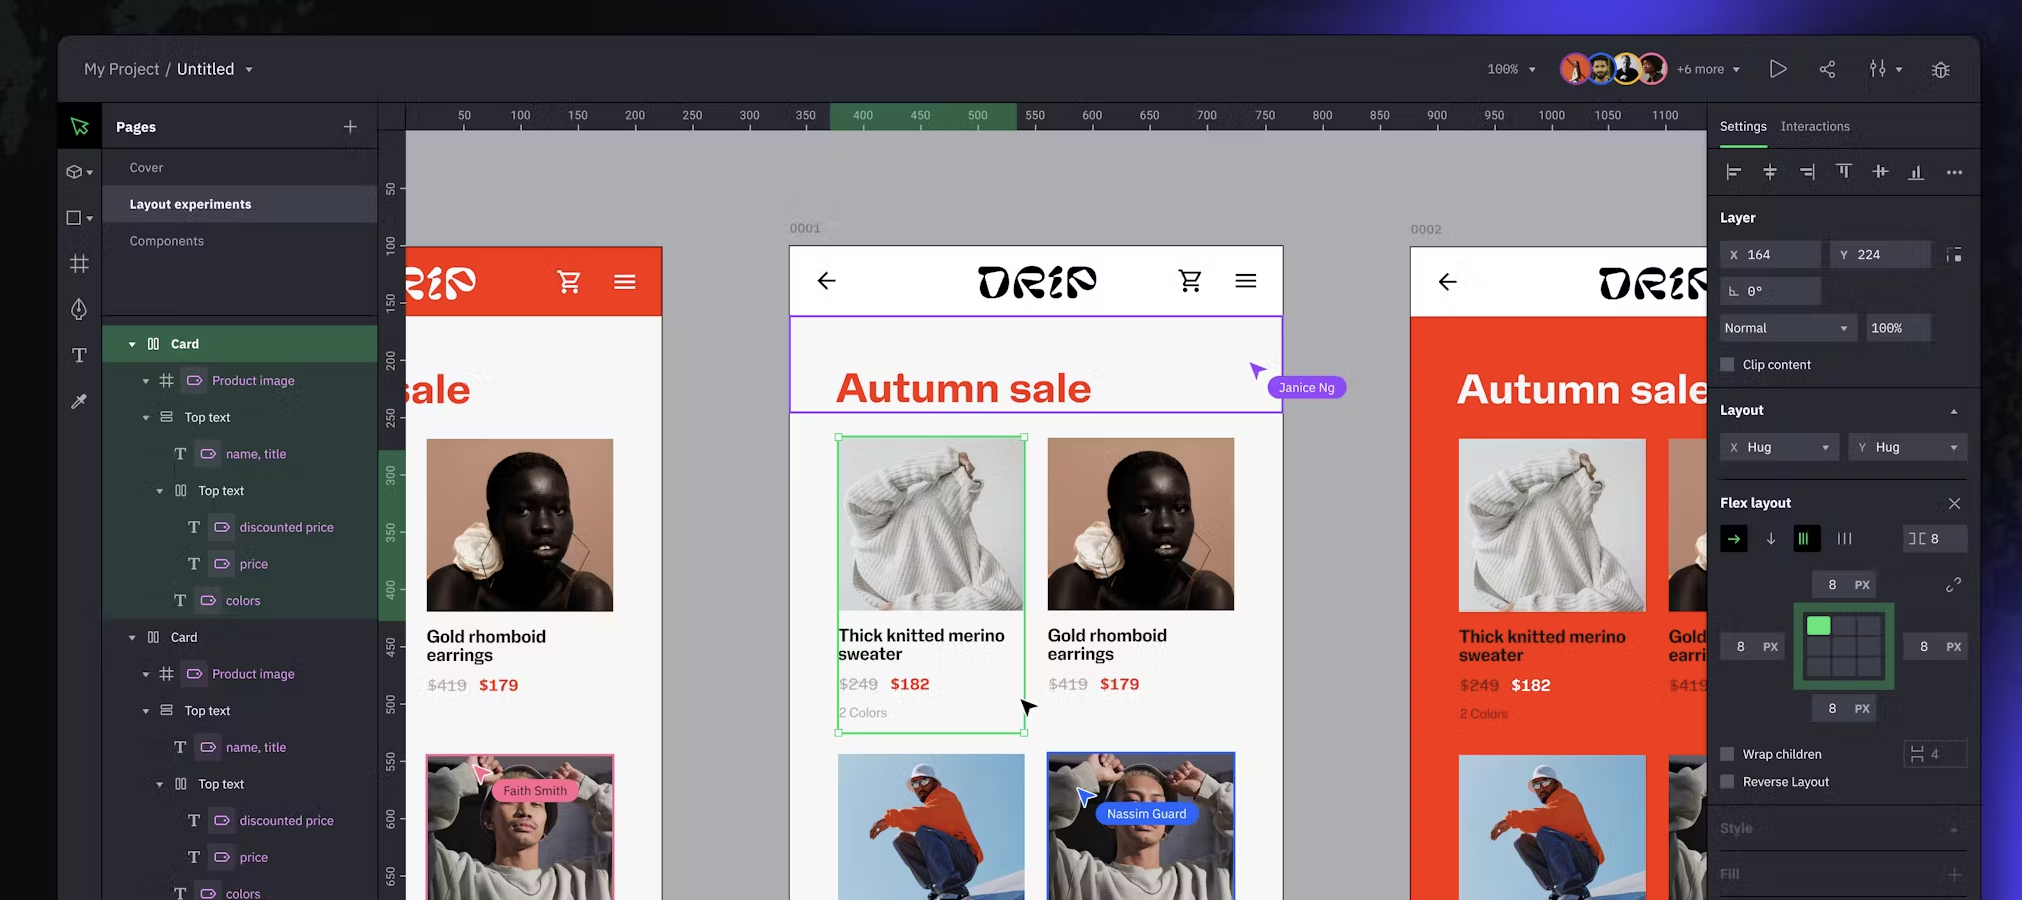Edit the layer opacity 100% field

click(1898, 328)
